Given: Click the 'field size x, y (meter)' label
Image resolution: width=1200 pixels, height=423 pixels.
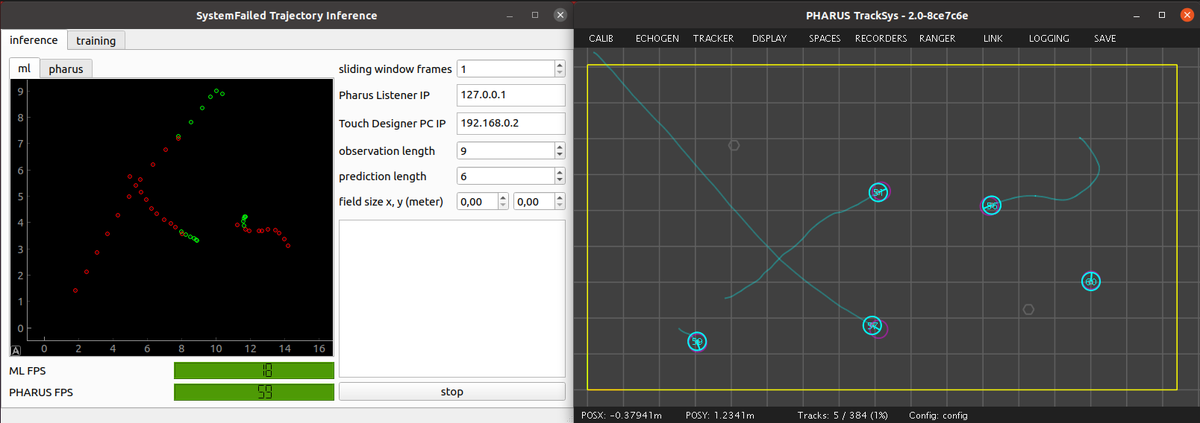Looking at the screenshot, I should 394,203.
